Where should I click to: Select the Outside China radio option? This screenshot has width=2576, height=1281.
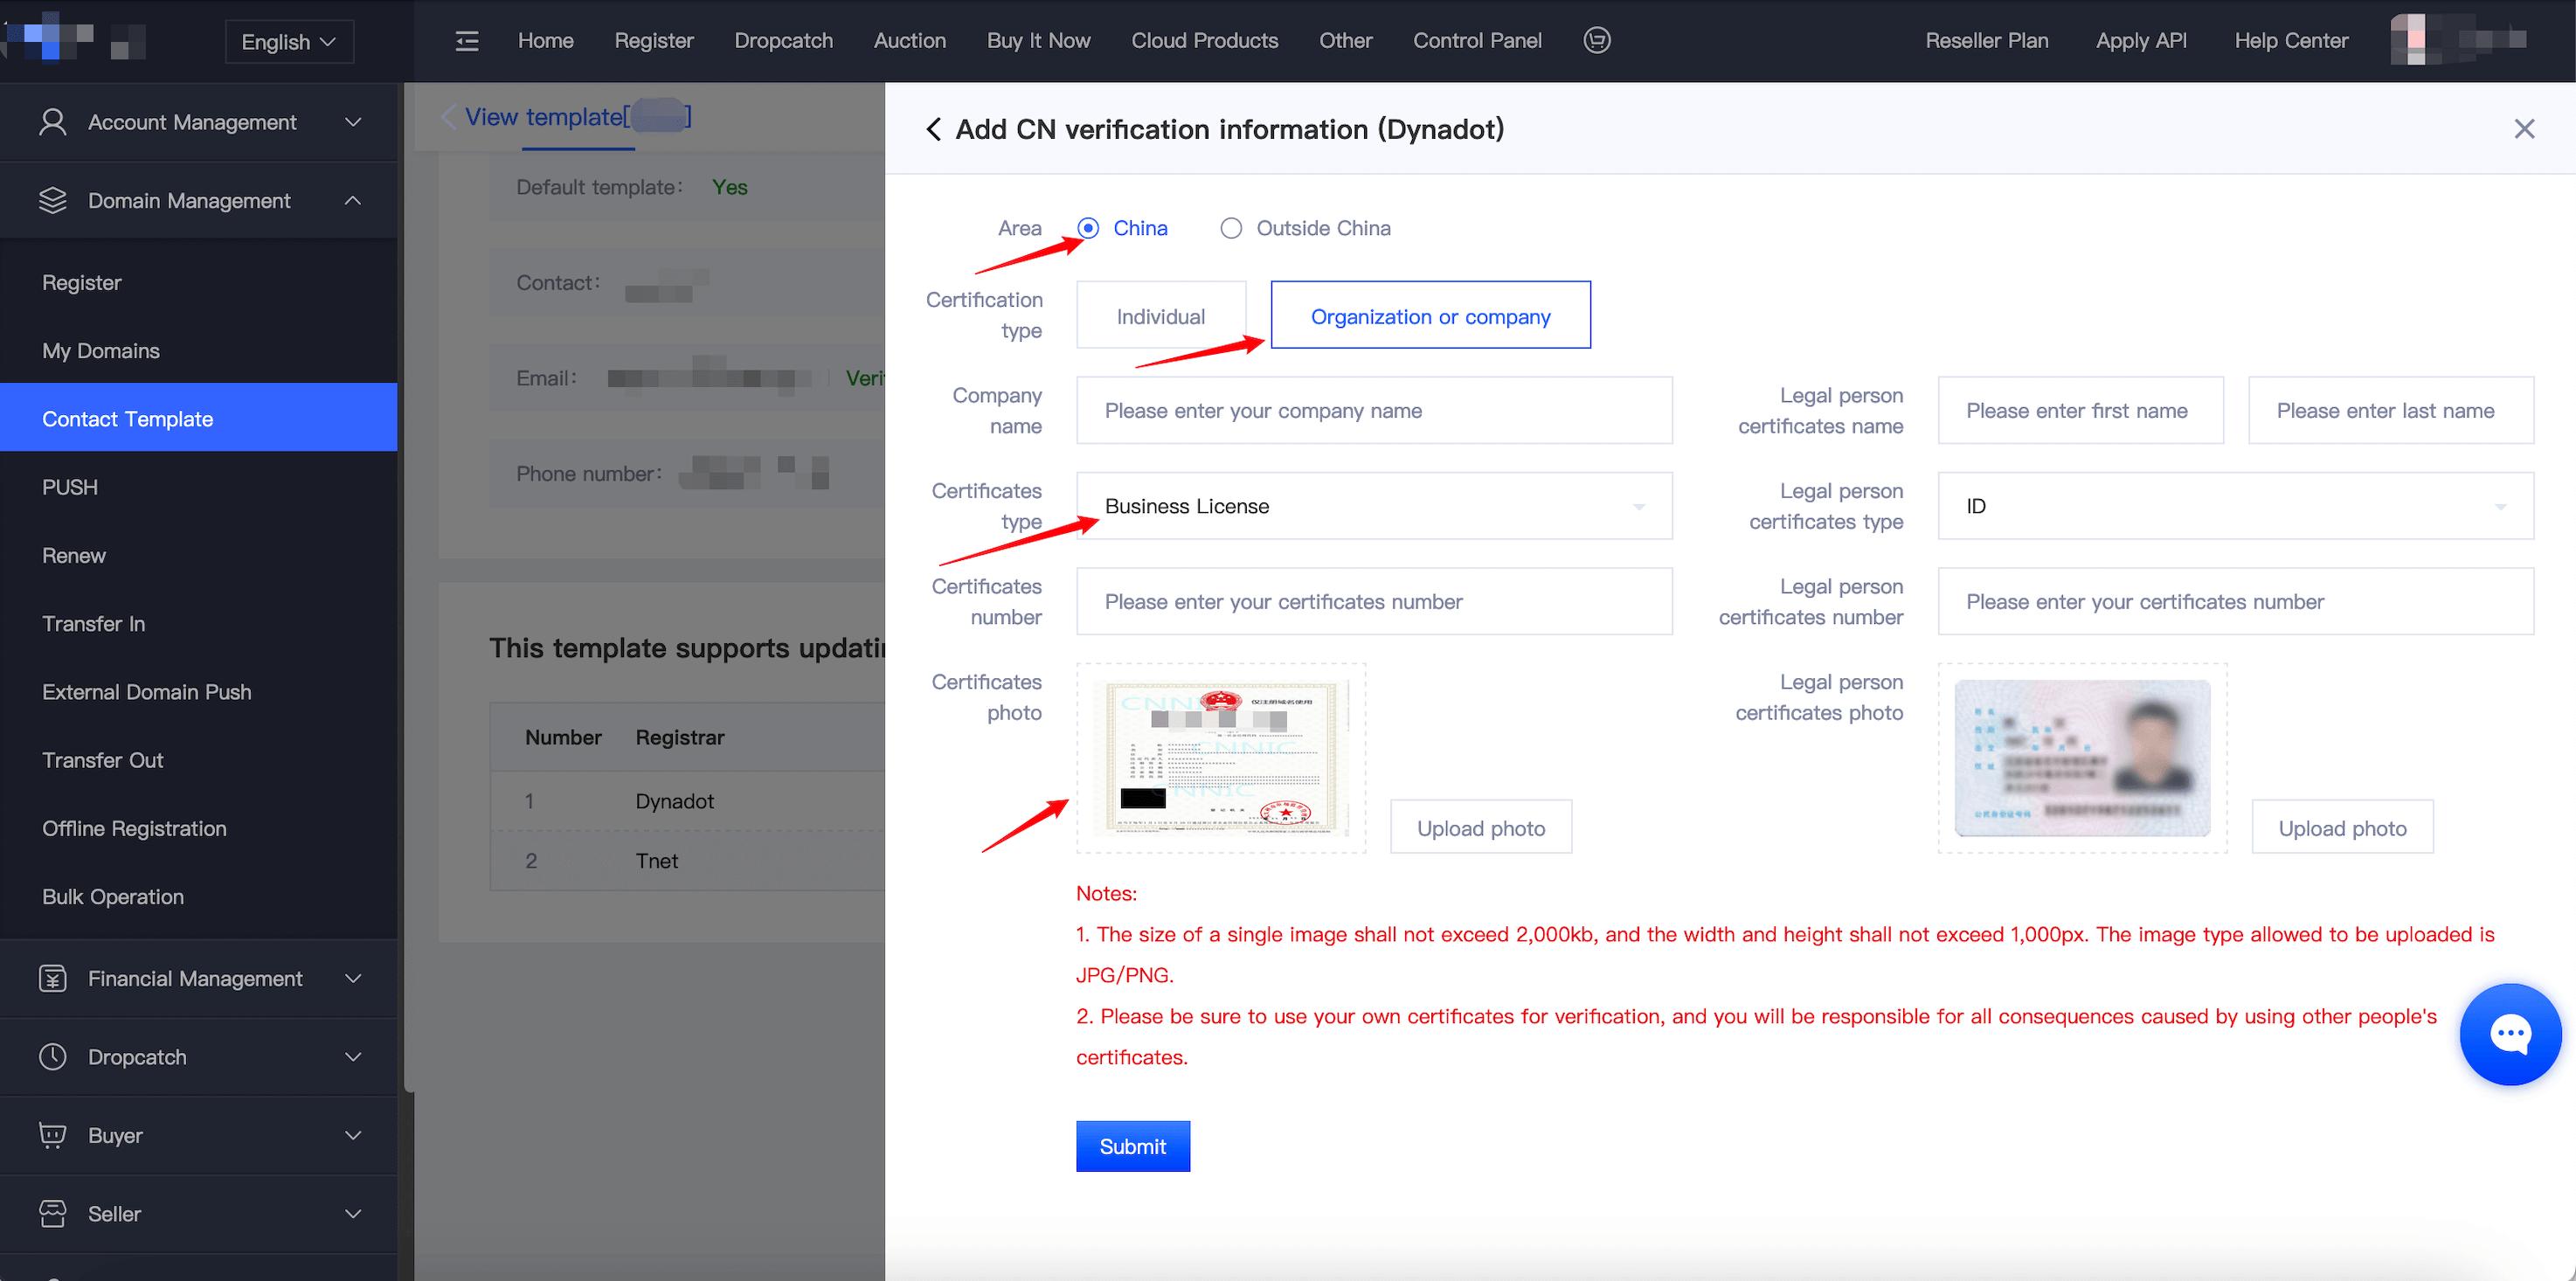[x=1231, y=228]
